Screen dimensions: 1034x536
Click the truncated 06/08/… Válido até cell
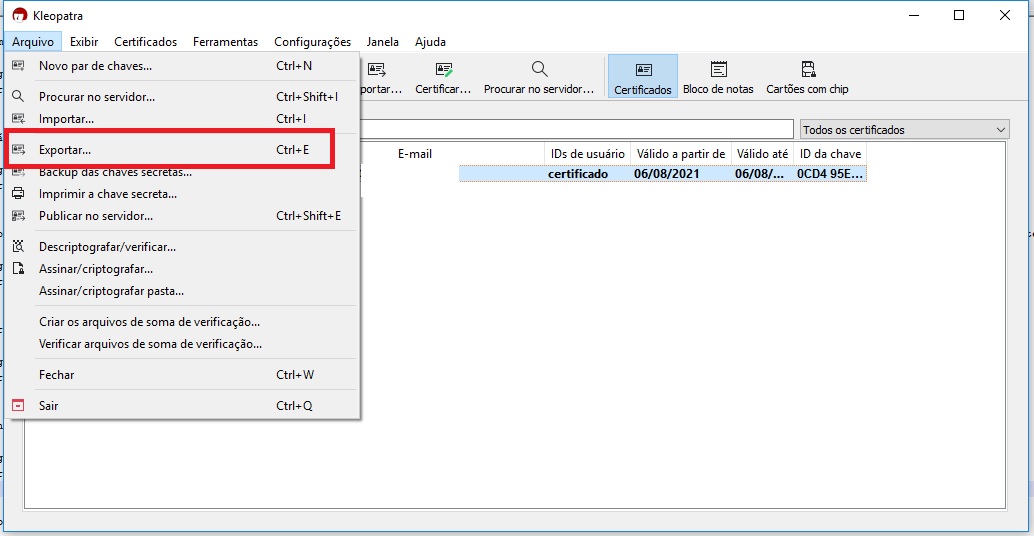tap(760, 174)
